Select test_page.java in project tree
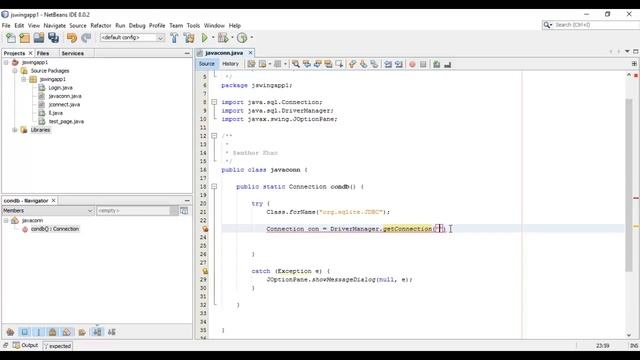The image size is (640, 360). [66, 122]
